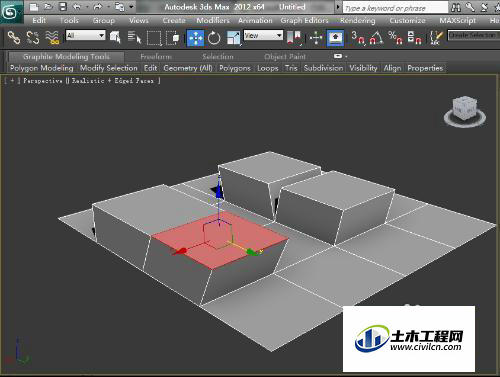Toggle the Angle Snap button
The width and height of the screenshot is (500, 377).
tap(377, 38)
